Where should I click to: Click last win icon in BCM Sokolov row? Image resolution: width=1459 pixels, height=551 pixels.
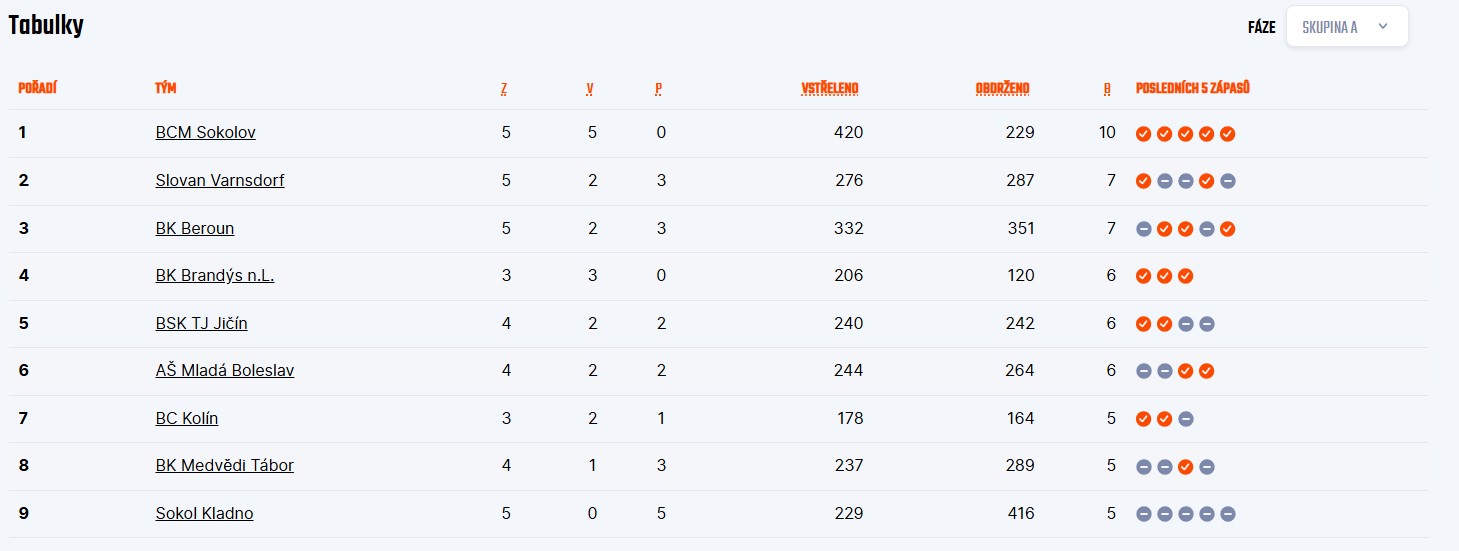(x=1228, y=134)
